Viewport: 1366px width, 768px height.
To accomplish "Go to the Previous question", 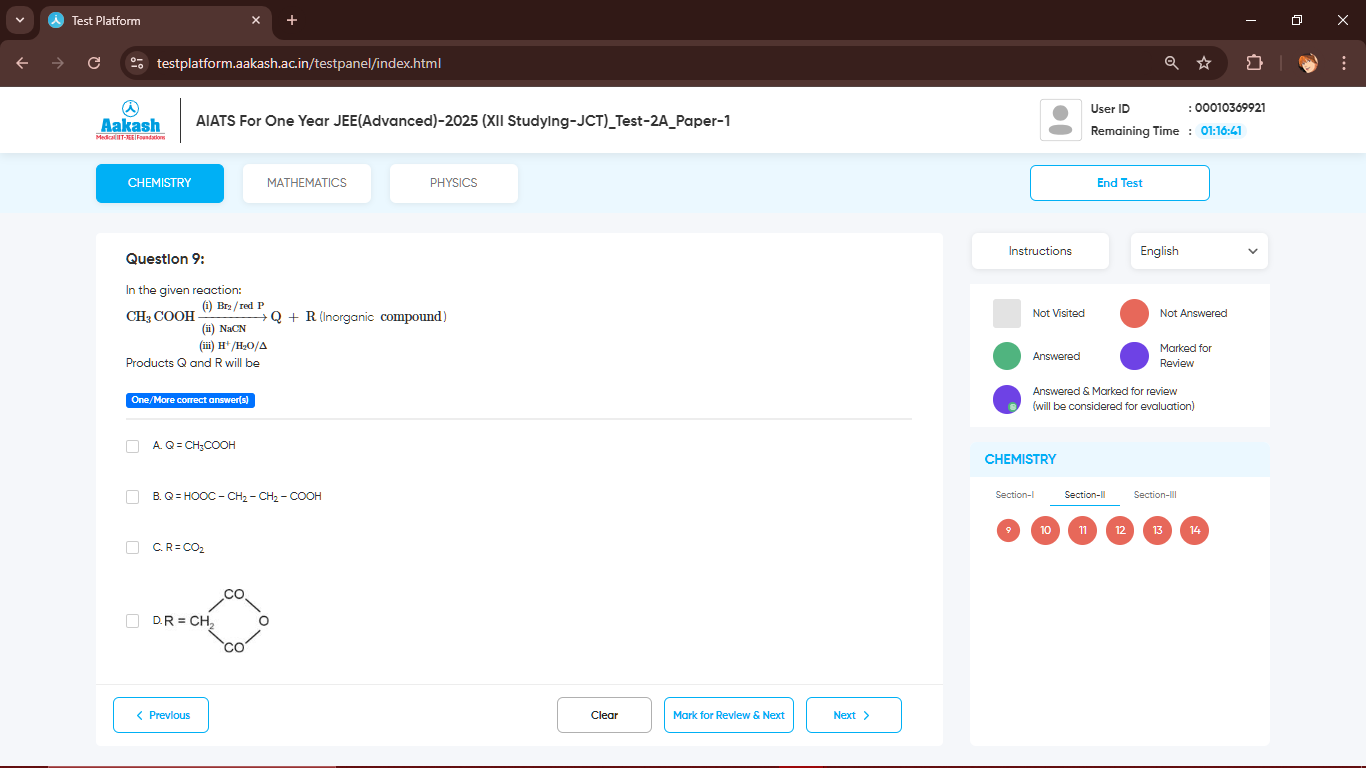I will pos(161,715).
